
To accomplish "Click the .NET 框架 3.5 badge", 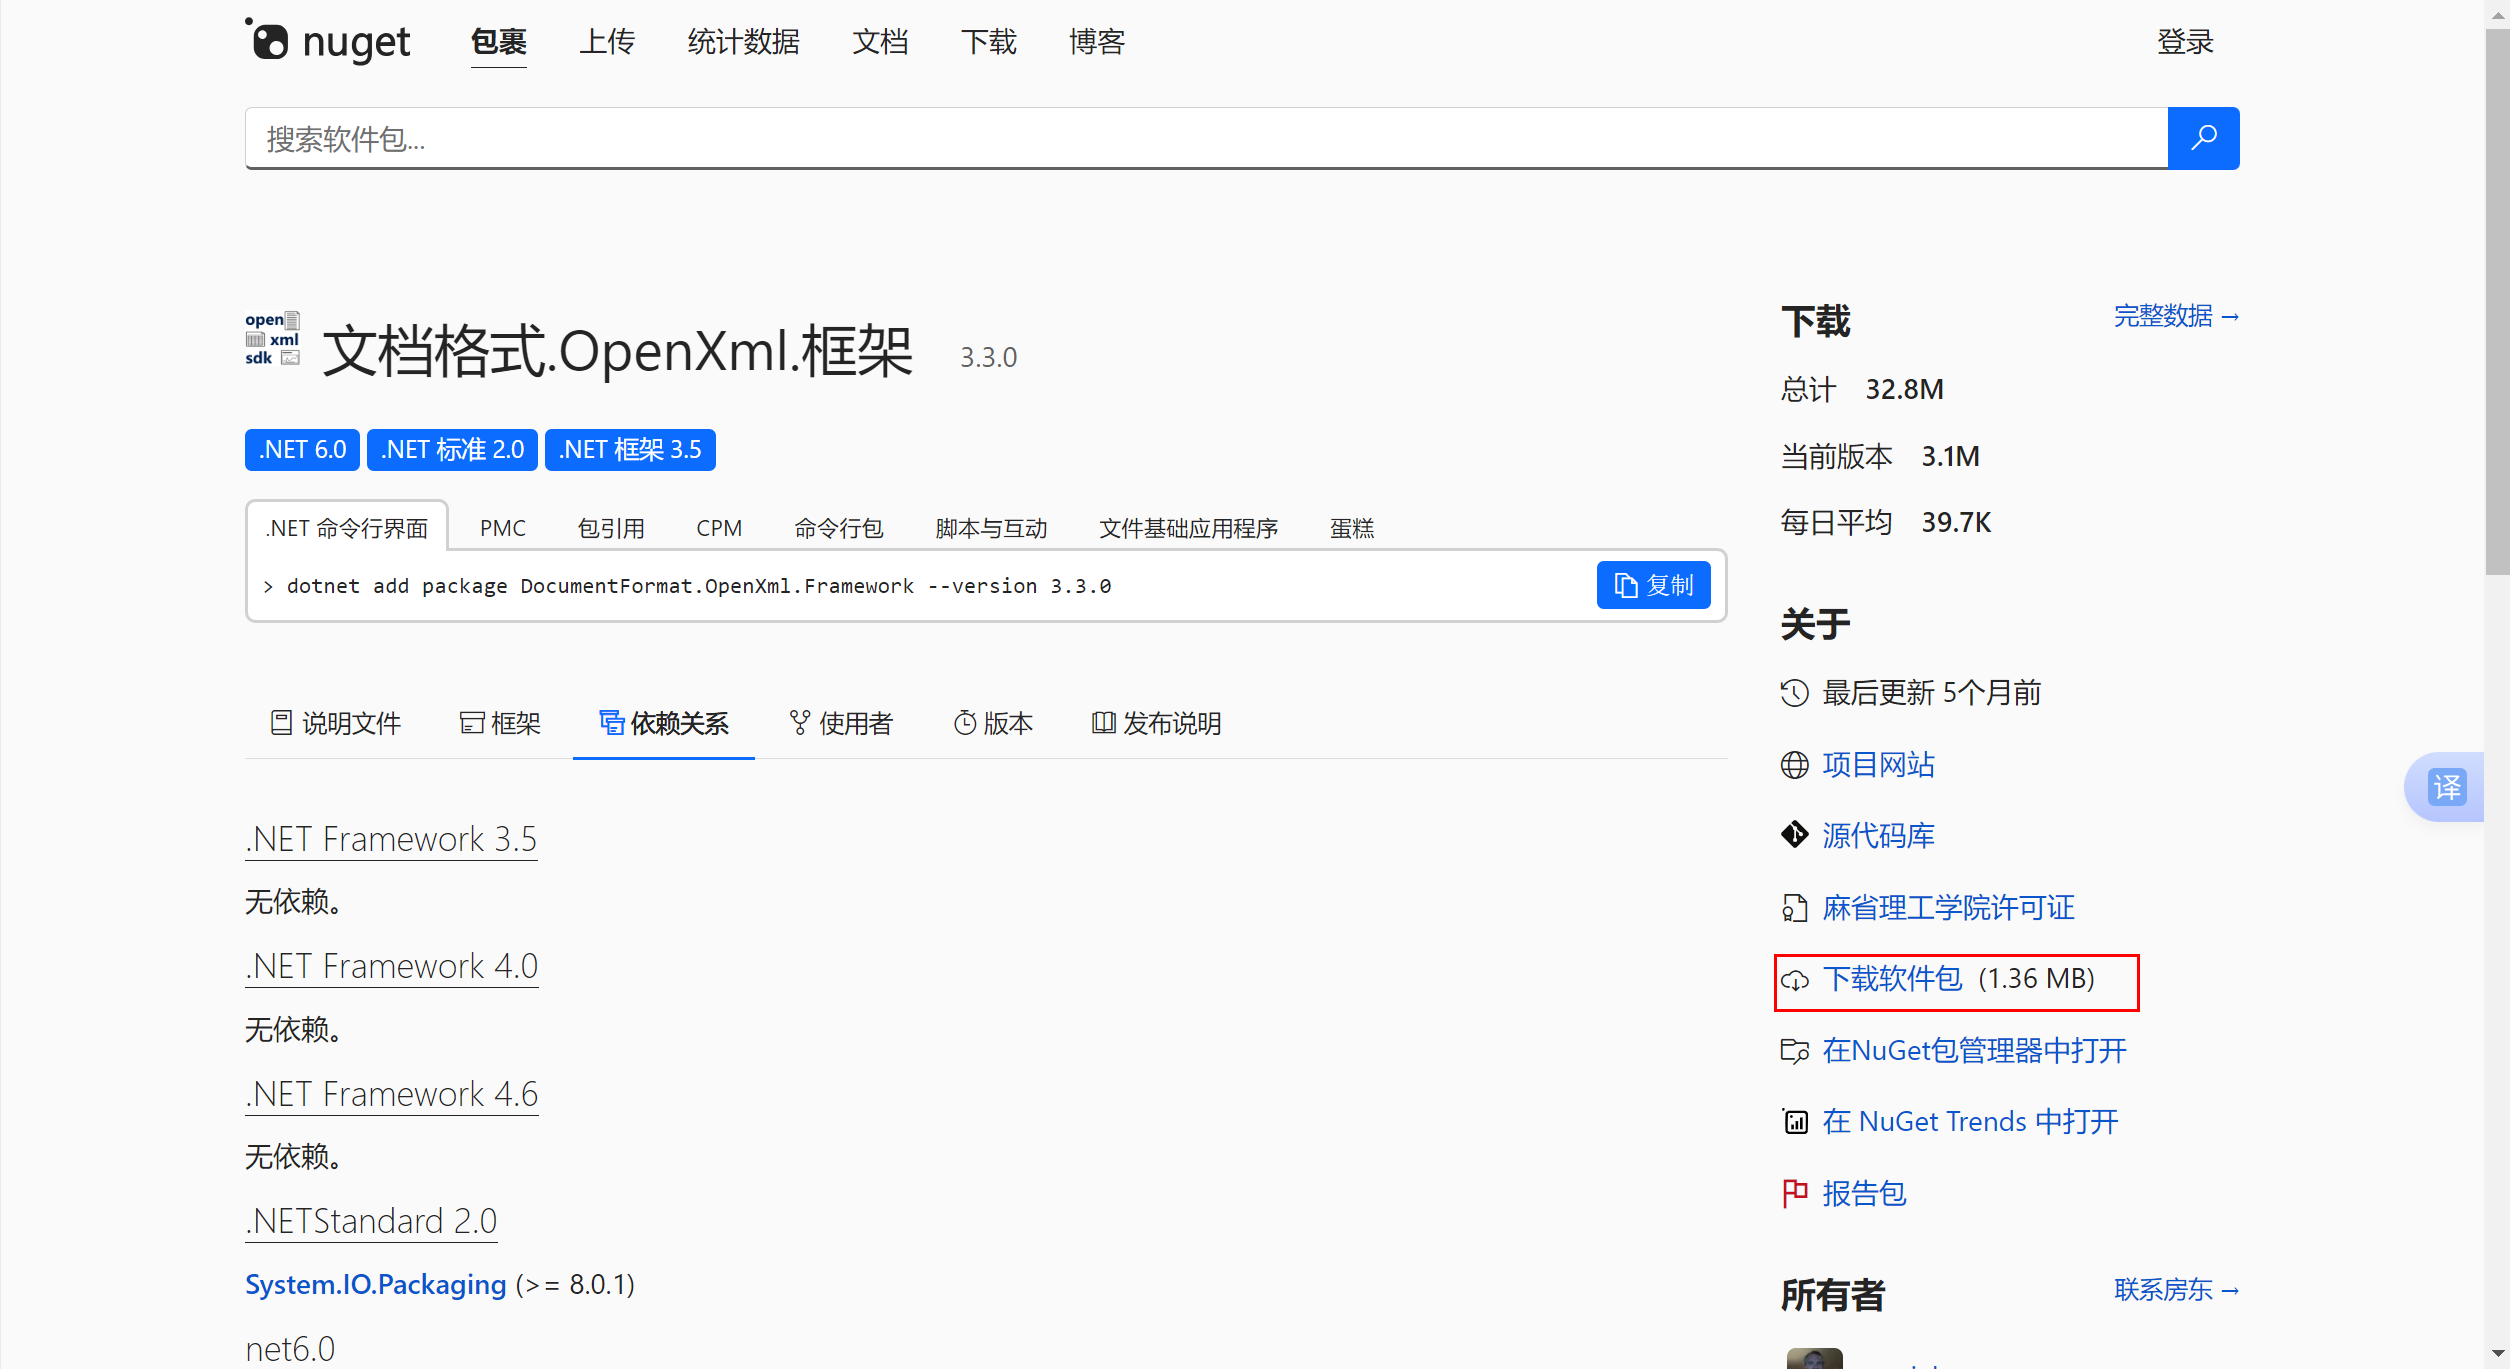I will tap(630, 450).
